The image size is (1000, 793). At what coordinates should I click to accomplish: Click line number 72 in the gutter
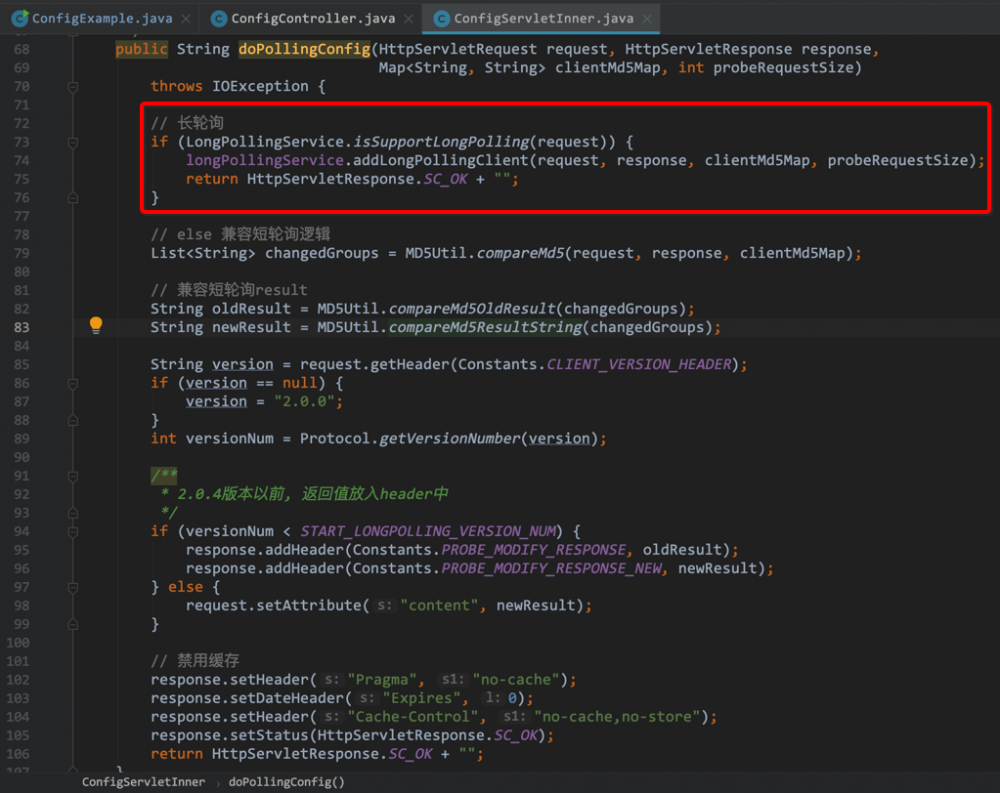point(22,123)
